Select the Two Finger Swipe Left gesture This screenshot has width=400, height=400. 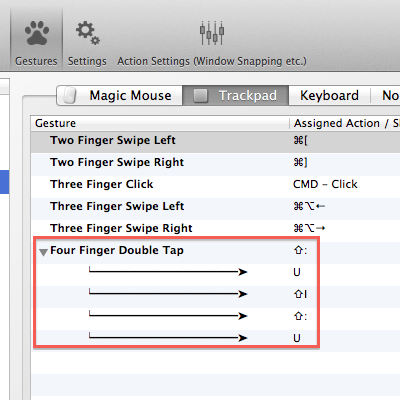(215, 141)
